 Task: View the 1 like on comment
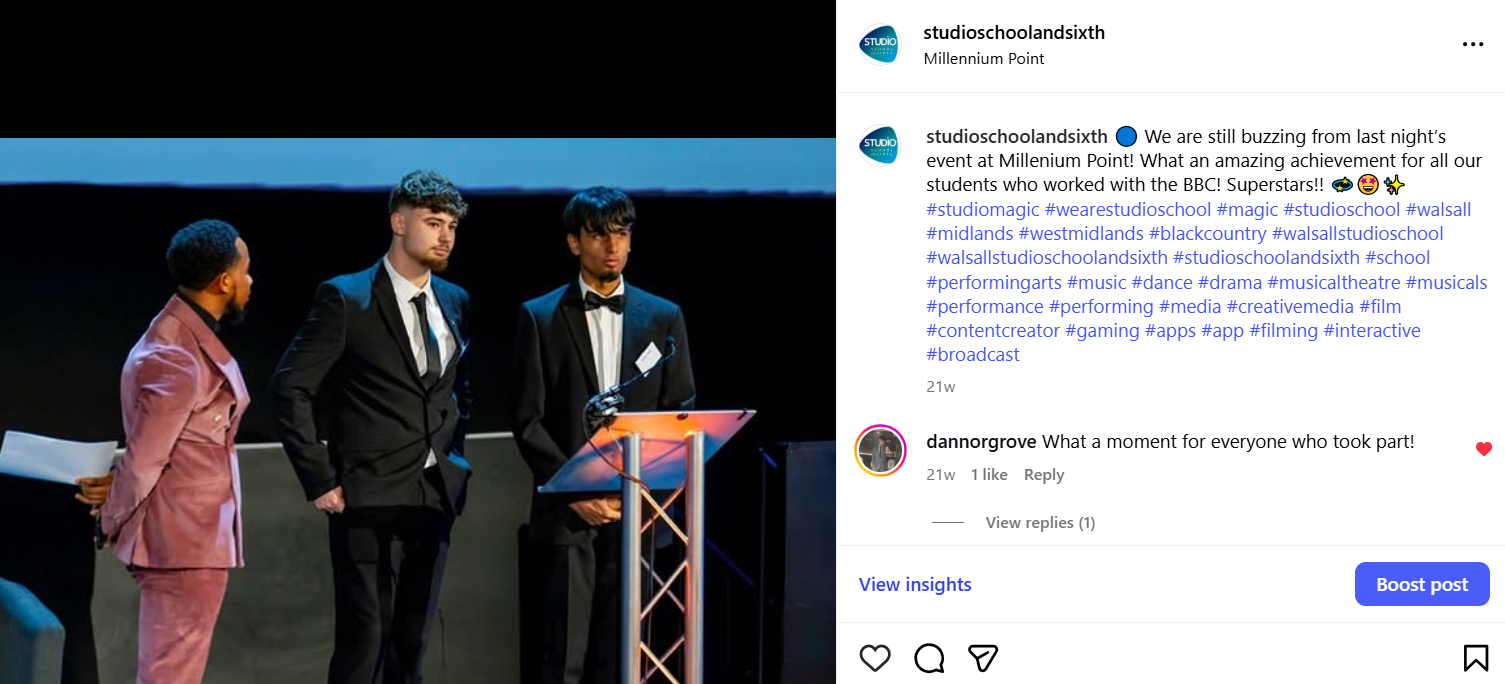tap(989, 475)
